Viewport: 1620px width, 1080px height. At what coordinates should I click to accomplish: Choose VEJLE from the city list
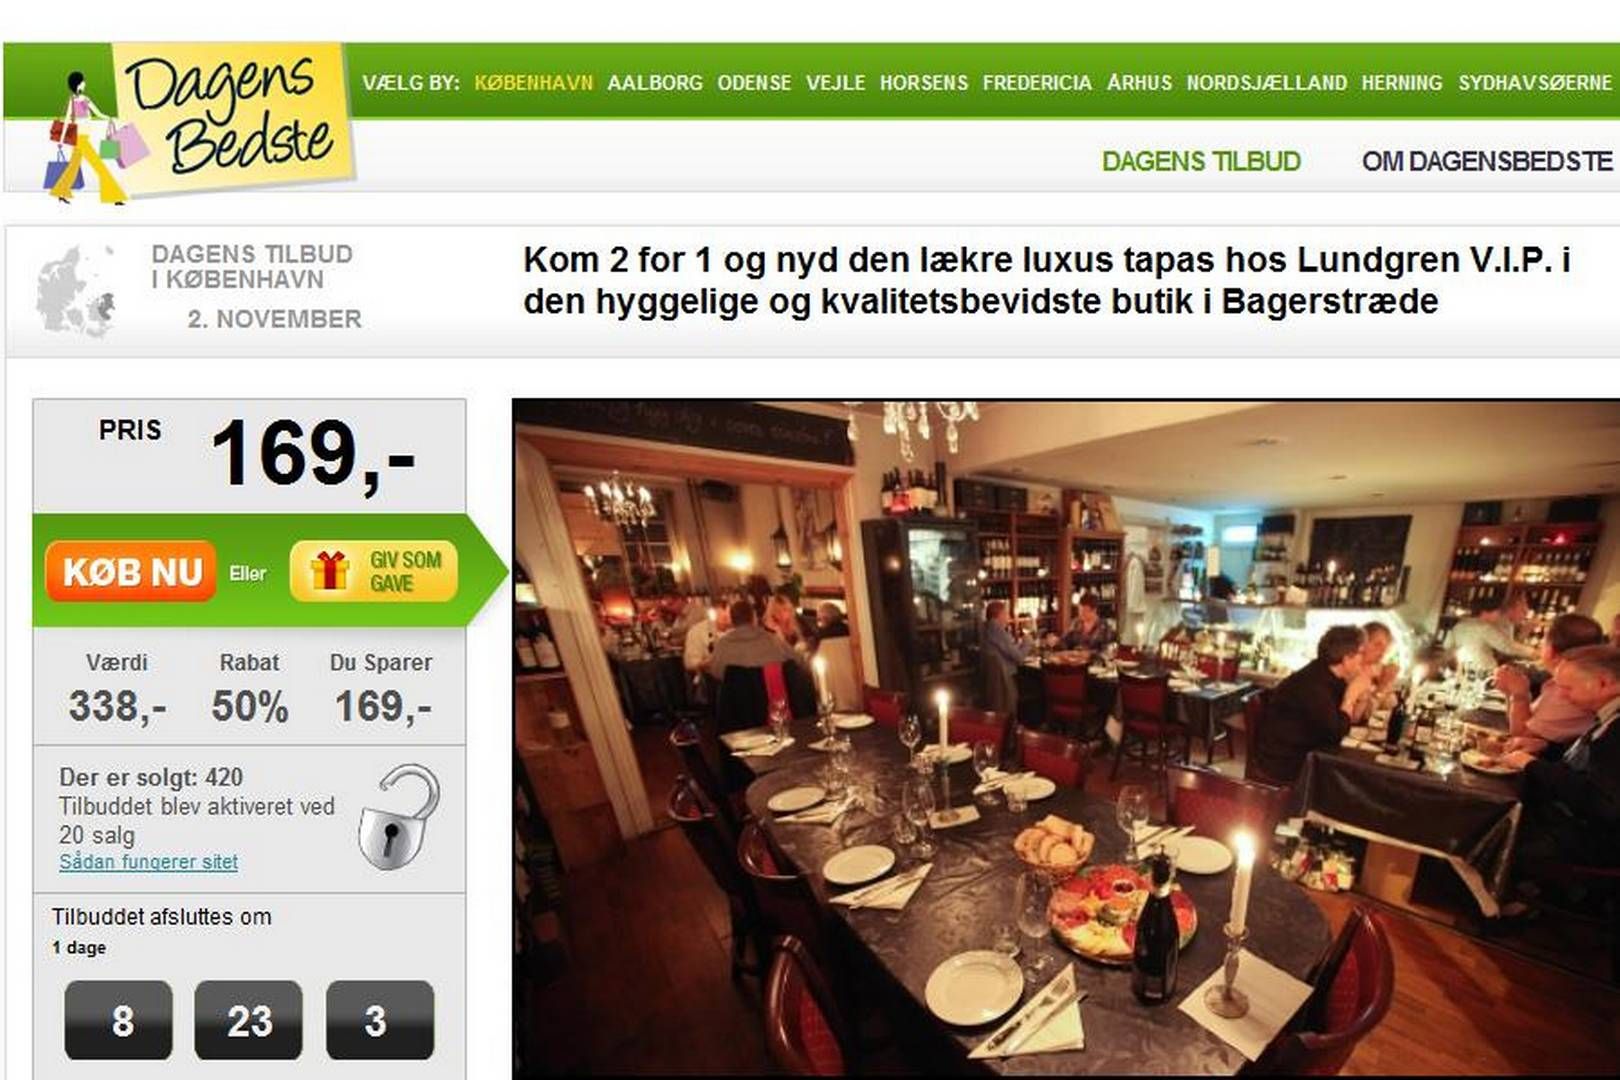point(836,83)
